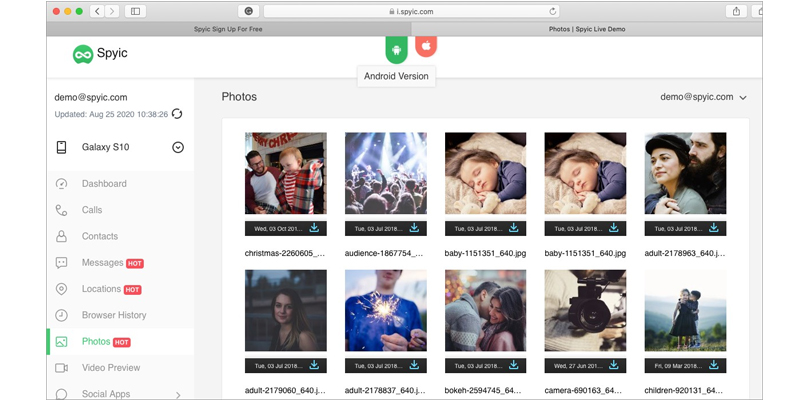Open the children hugging photo thumbnail
Image resolution: width=799 pixels, height=400 pixels.
click(x=685, y=310)
